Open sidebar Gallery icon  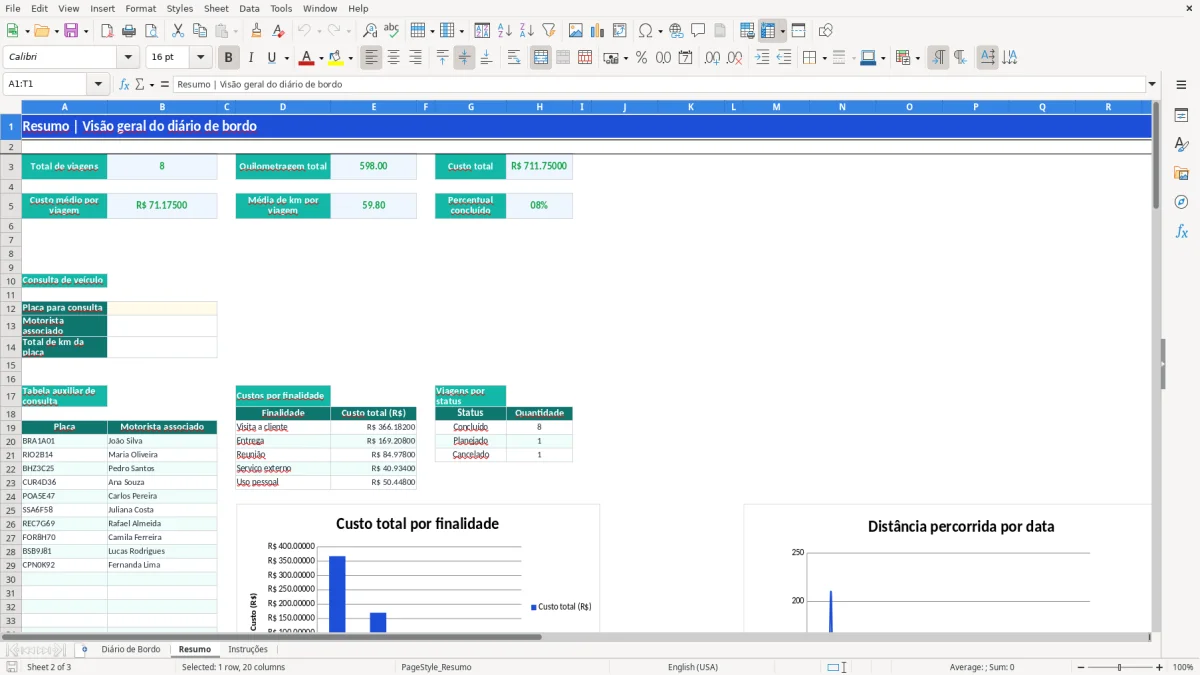(x=1181, y=174)
